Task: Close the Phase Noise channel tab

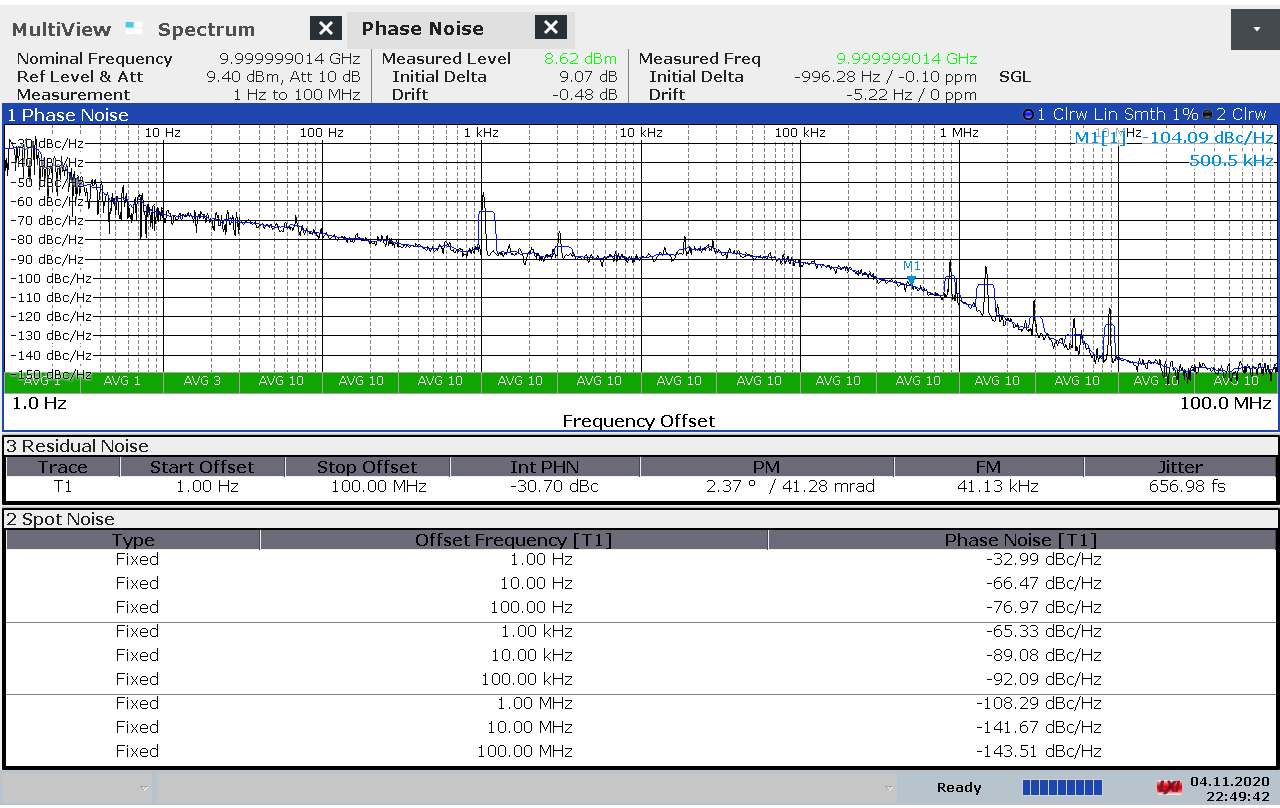Action: point(550,27)
